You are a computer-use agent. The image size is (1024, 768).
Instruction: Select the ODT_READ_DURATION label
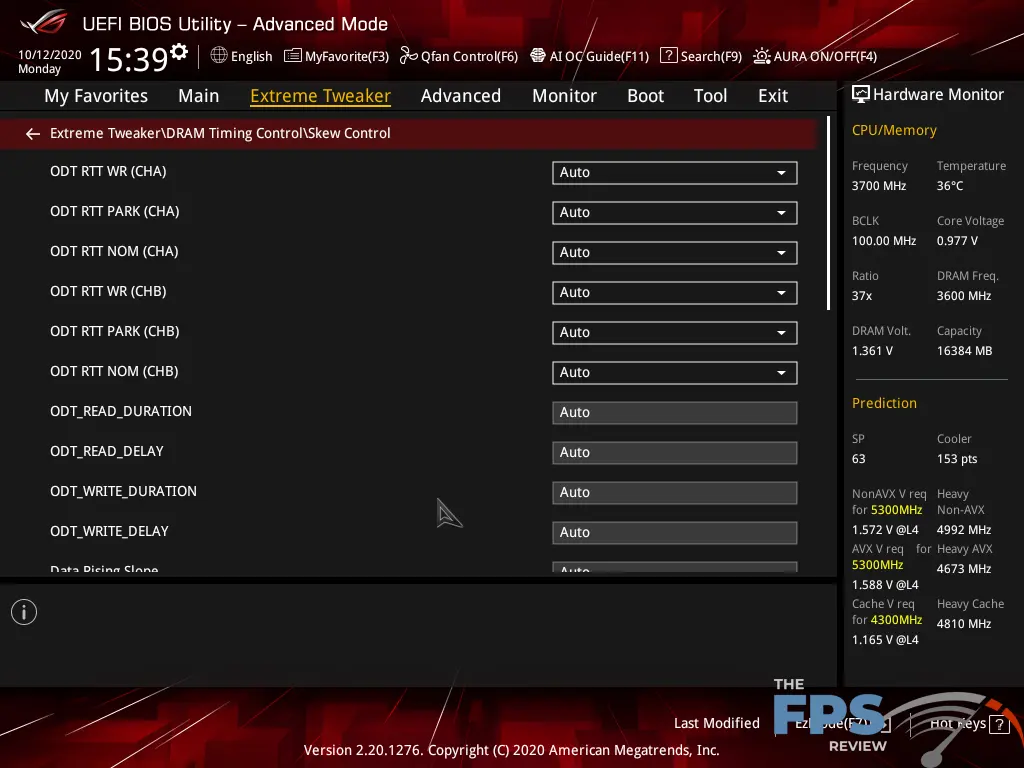(x=121, y=411)
